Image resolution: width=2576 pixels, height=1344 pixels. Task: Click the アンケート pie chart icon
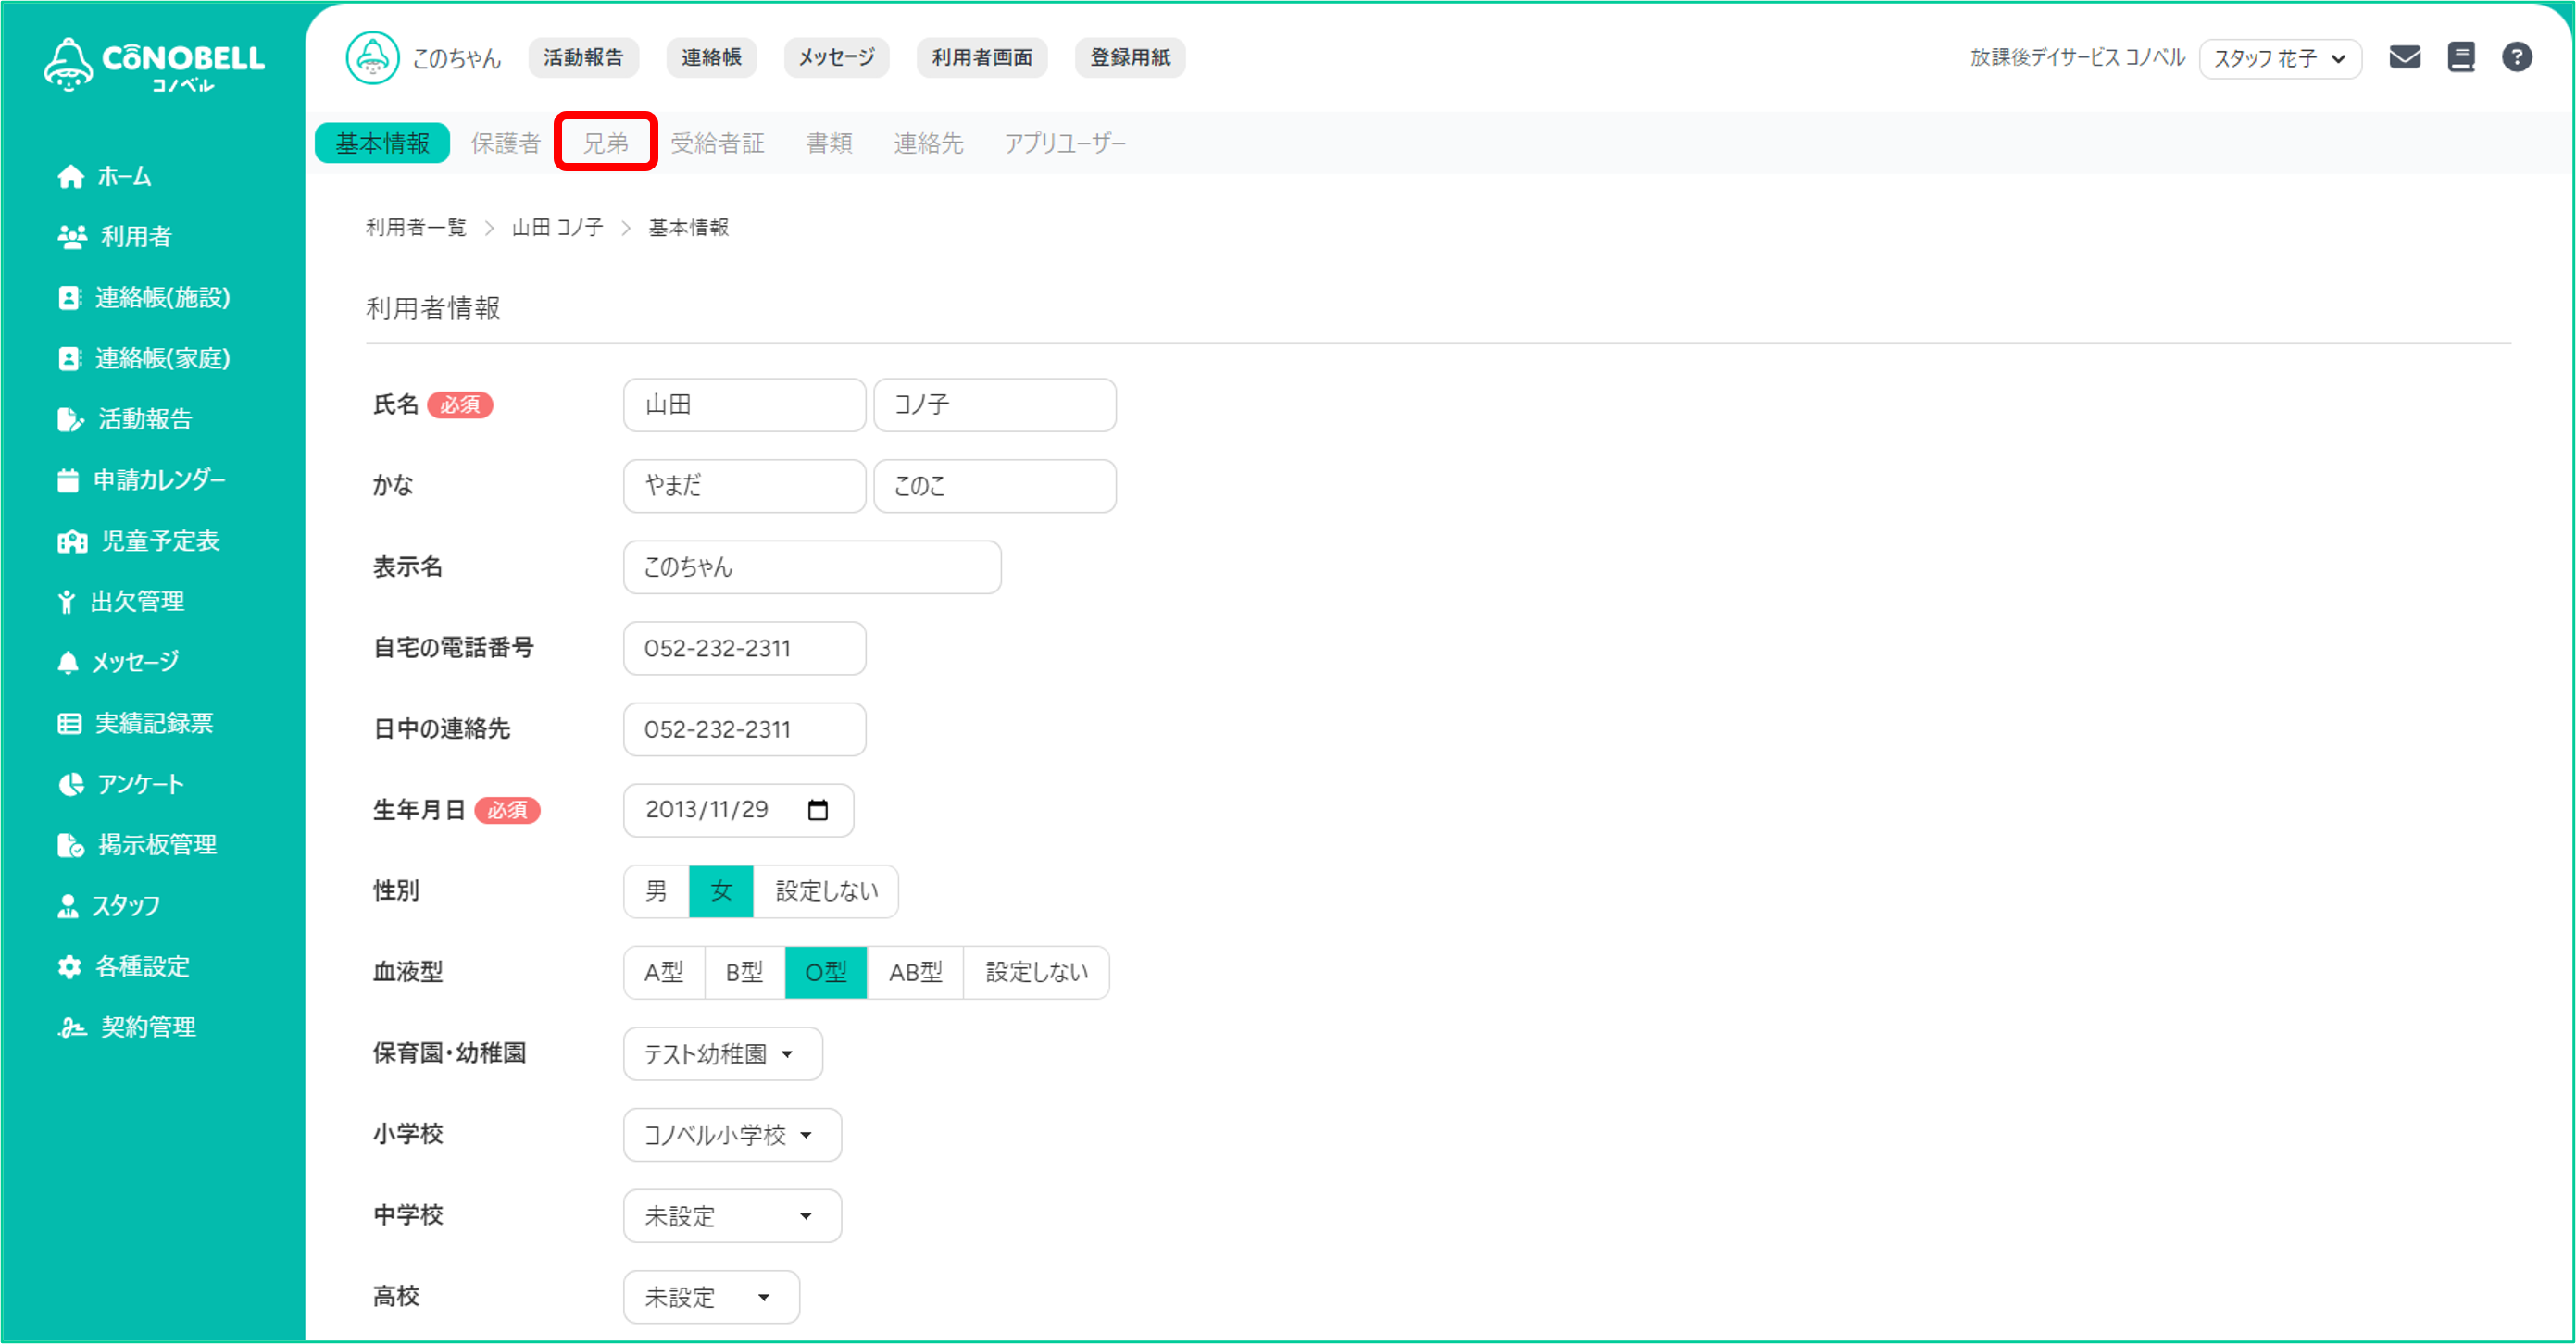coord(70,785)
